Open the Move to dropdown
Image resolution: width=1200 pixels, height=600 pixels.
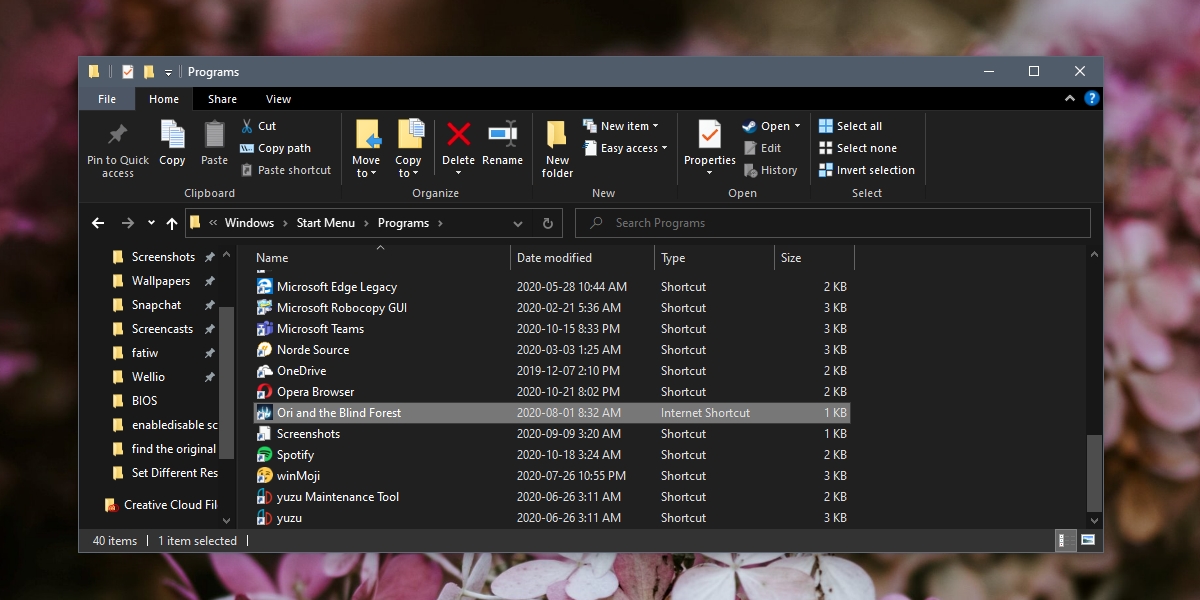tap(366, 149)
